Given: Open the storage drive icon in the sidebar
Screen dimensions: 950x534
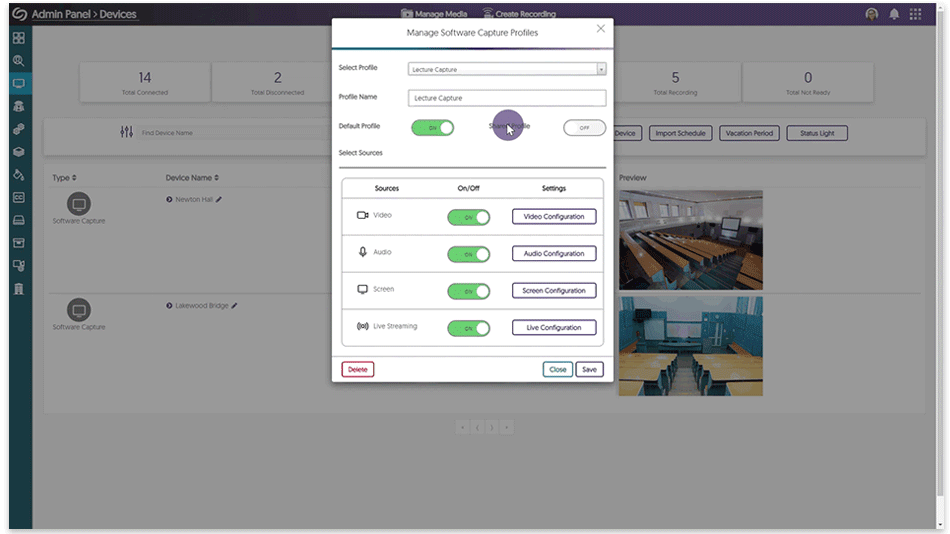Looking at the screenshot, I should (19, 220).
